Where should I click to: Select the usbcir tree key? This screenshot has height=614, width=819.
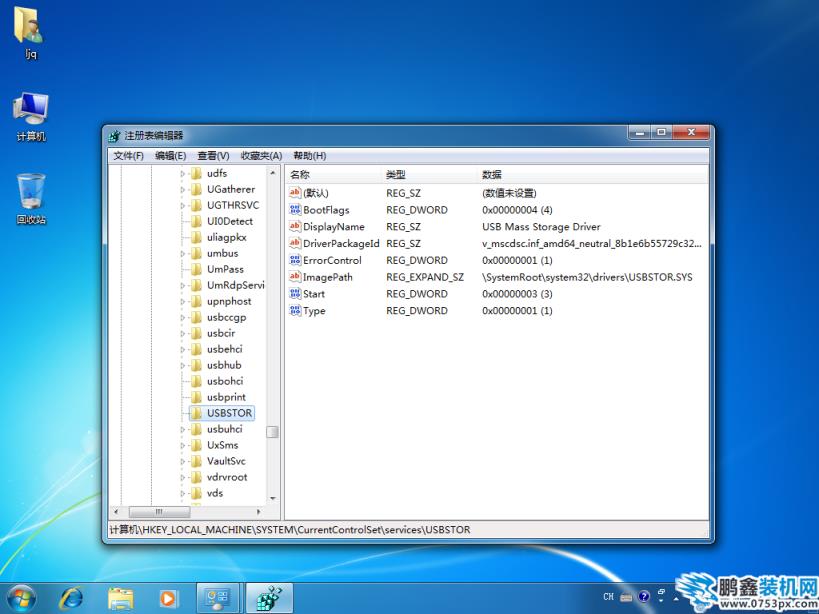(221, 333)
